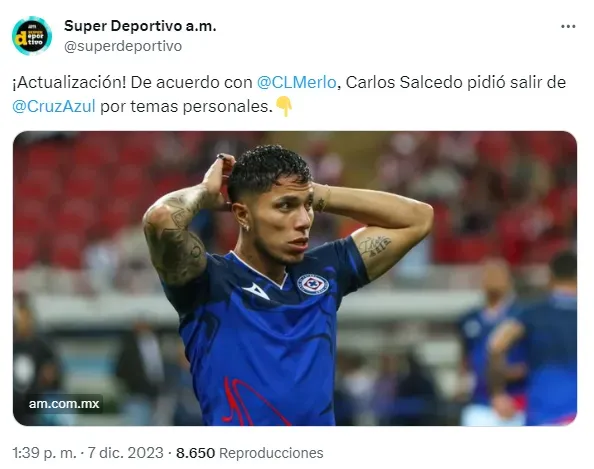Open the three-dot more options menu
The image size is (594, 469).
pyautogui.click(x=568, y=27)
